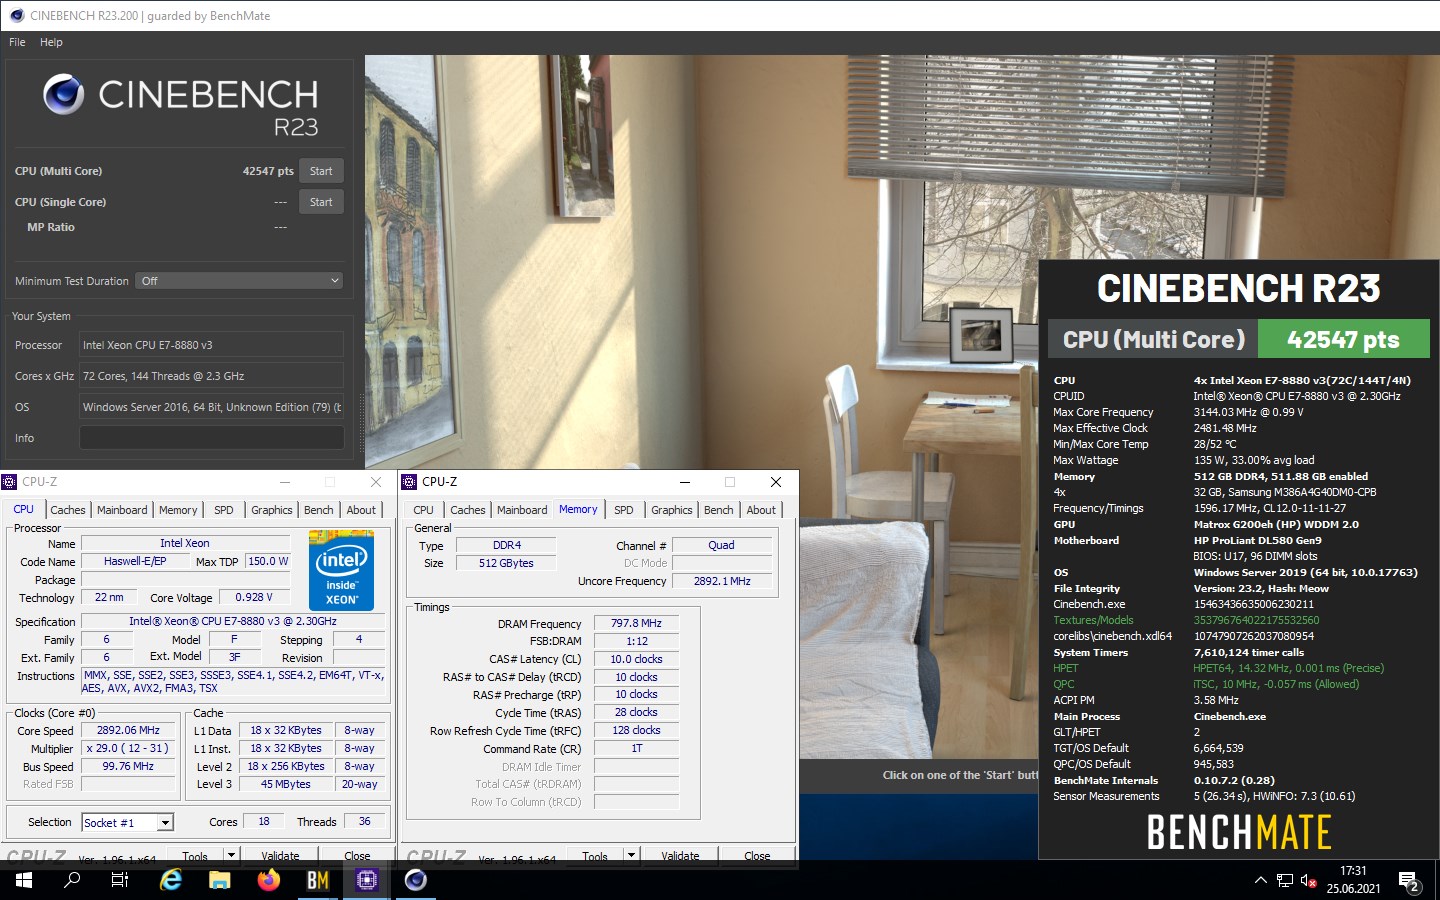Screen dimensions: 1440x900
Task: Open Task View from taskbar
Action: coord(119,880)
